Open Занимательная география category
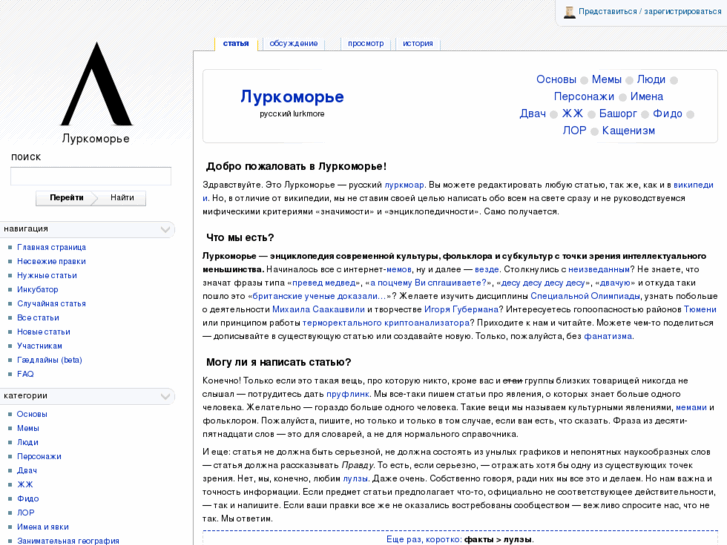Viewport: 727px width, 545px height. coord(68,541)
